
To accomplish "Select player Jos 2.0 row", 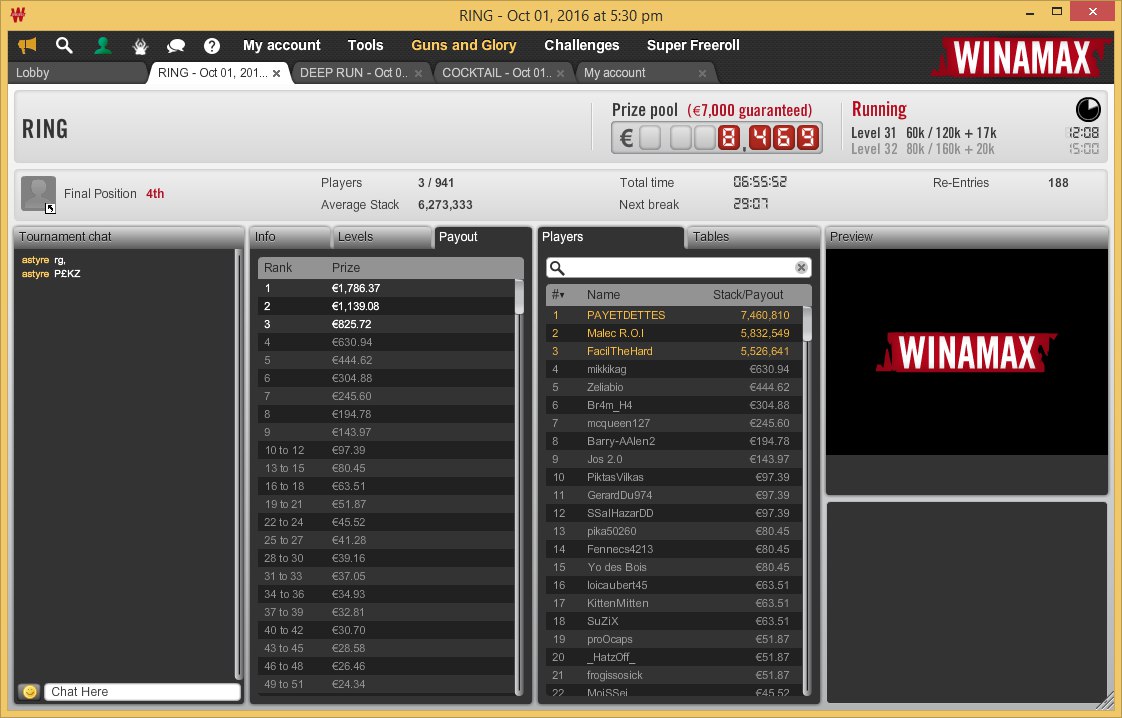I will click(674, 459).
